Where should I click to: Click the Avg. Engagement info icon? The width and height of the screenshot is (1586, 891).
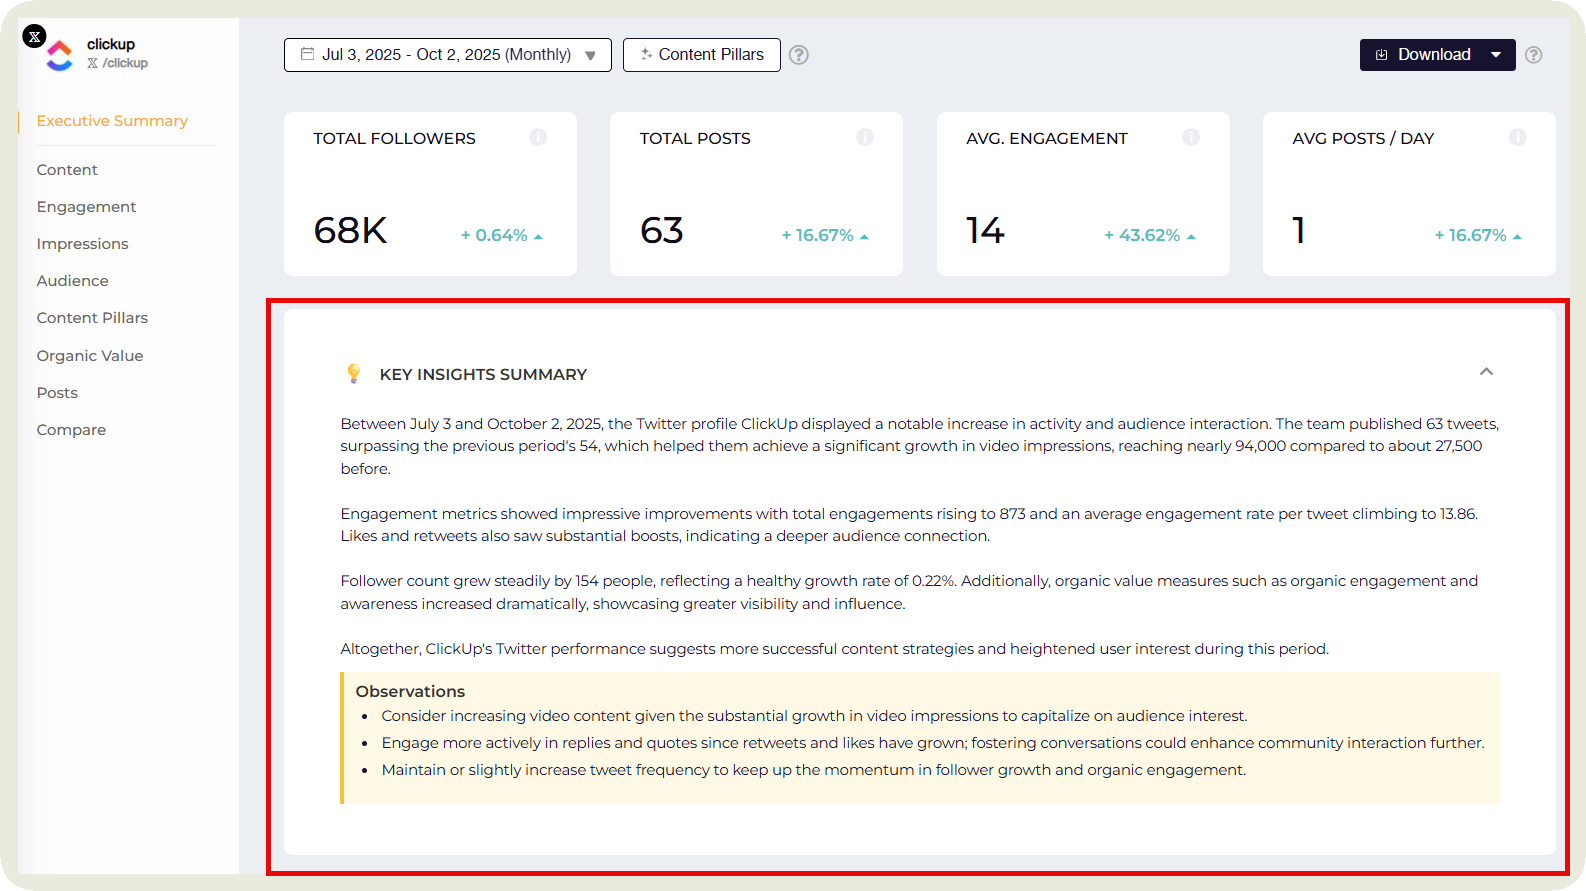(x=1191, y=137)
